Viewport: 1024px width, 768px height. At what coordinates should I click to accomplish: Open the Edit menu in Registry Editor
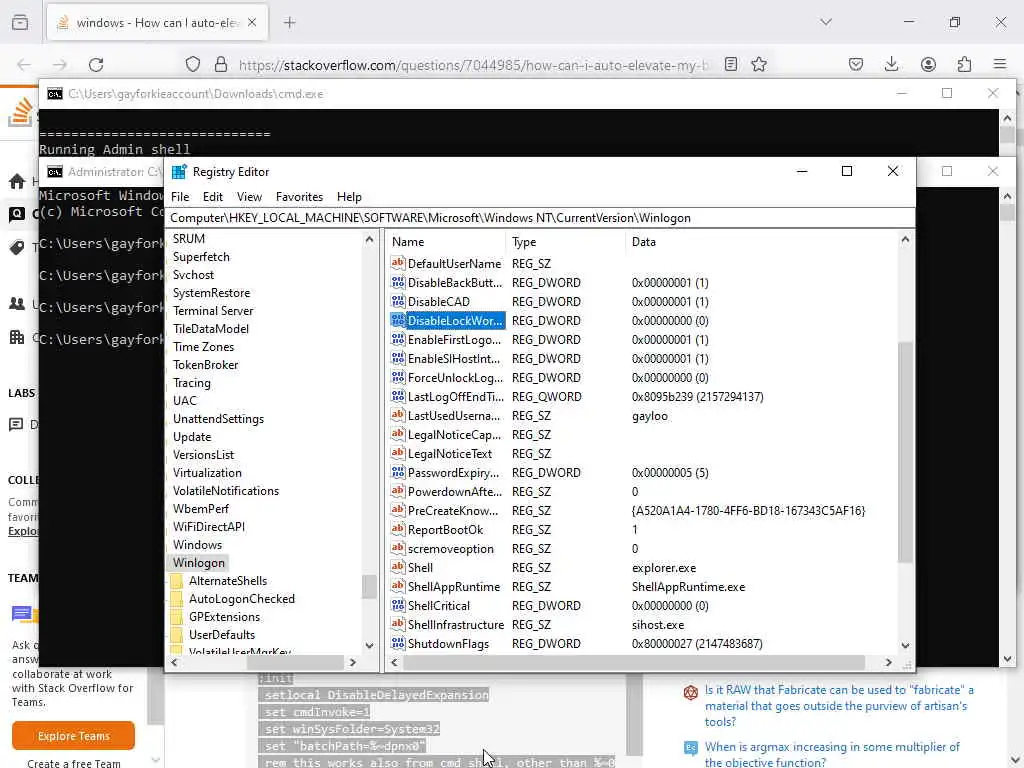click(212, 197)
